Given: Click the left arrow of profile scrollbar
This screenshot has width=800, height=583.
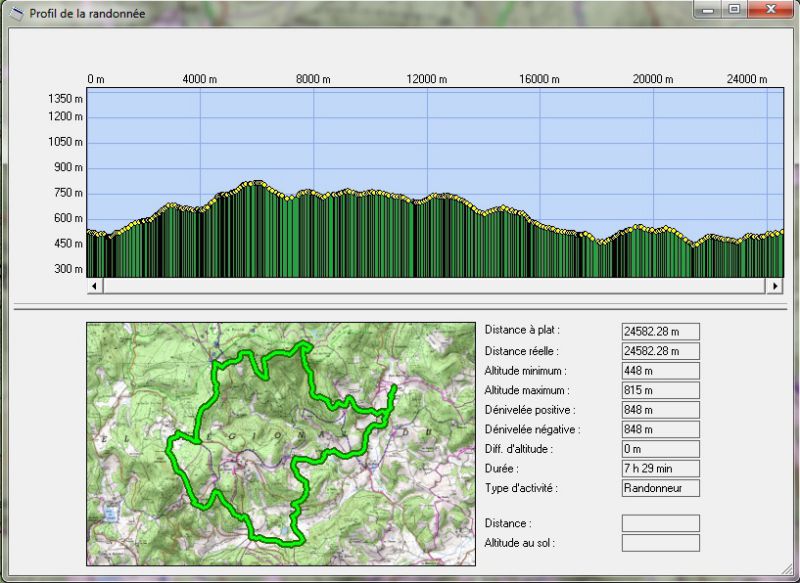Looking at the screenshot, I should click(x=95, y=286).
